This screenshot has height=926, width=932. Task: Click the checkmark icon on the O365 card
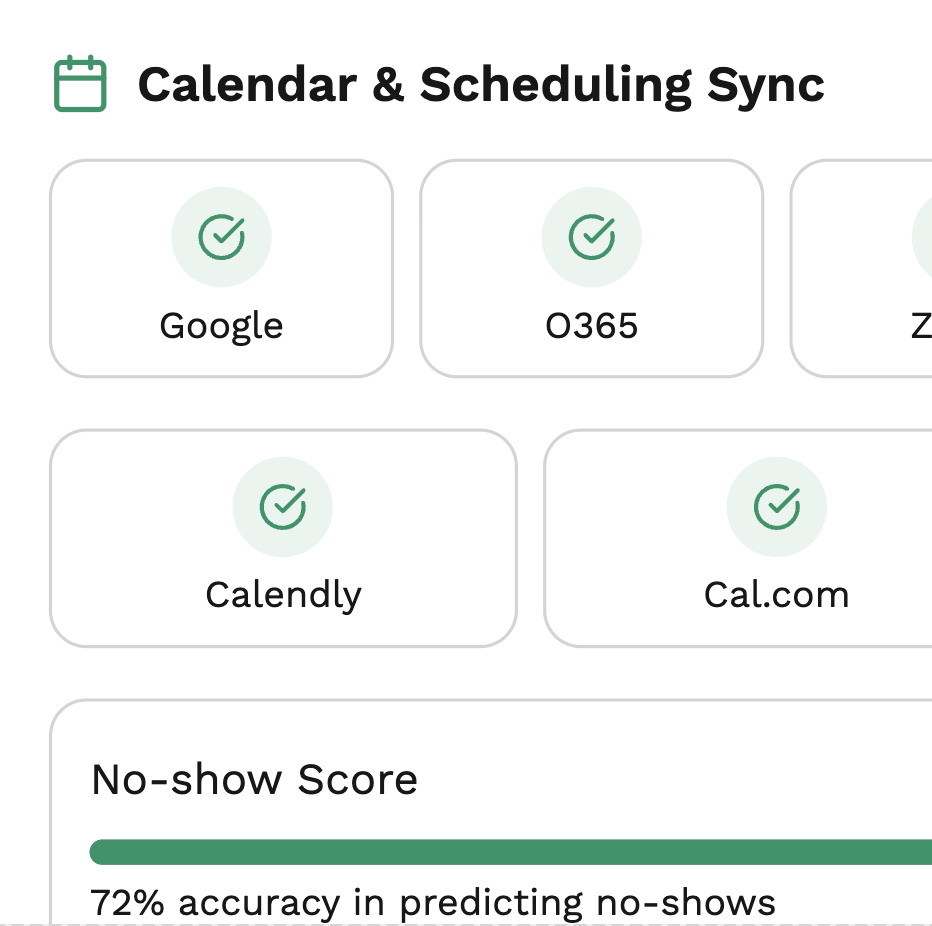[591, 236]
